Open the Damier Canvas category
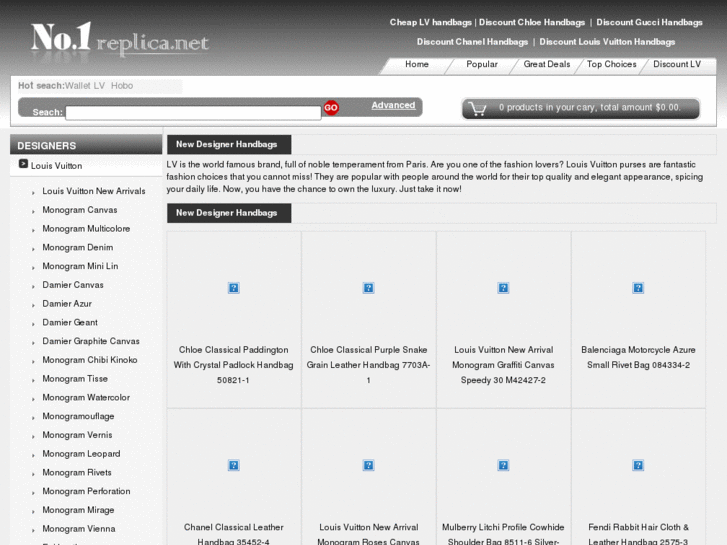Image resolution: width=727 pixels, height=545 pixels. (73, 285)
